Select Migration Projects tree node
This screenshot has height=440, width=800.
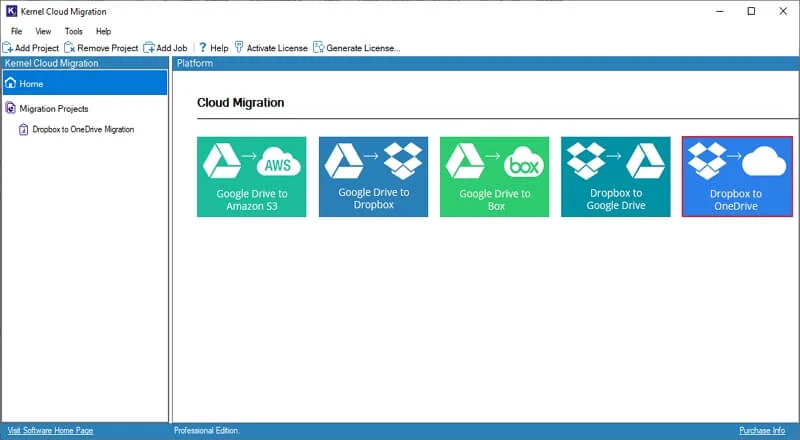pos(54,108)
